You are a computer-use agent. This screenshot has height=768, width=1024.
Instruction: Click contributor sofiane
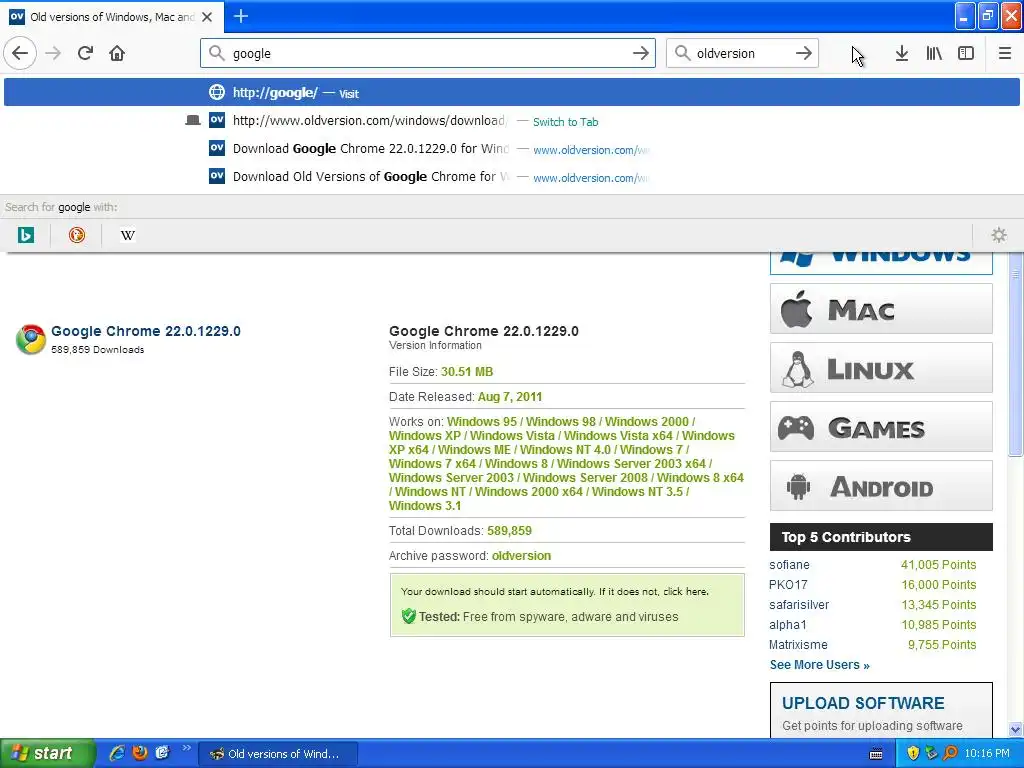pyautogui.click(x=789, y=565)
